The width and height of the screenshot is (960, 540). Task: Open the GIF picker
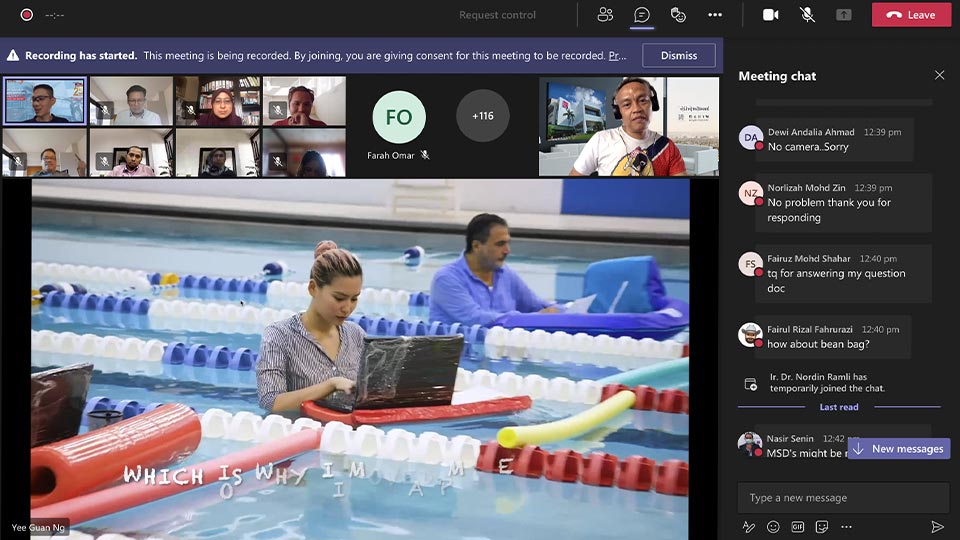(x=797, y=527)
